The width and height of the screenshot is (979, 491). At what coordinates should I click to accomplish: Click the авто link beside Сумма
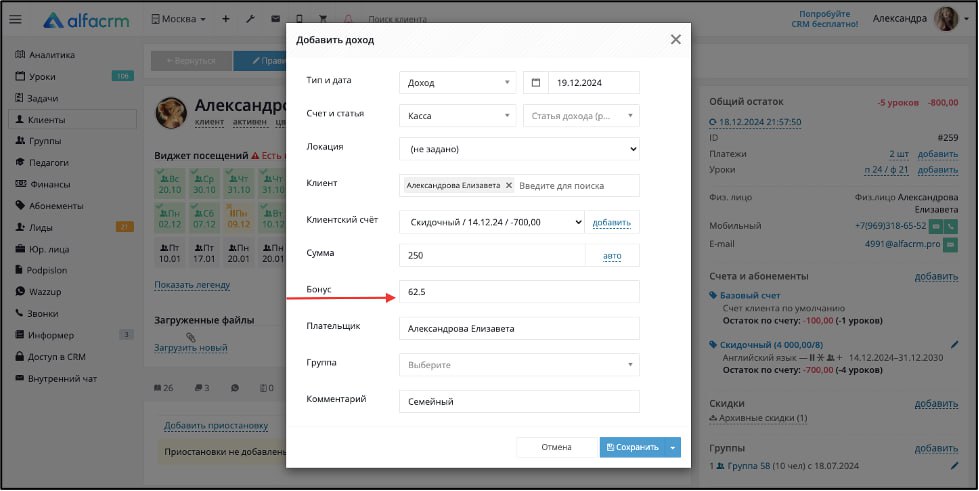point(612,256)
